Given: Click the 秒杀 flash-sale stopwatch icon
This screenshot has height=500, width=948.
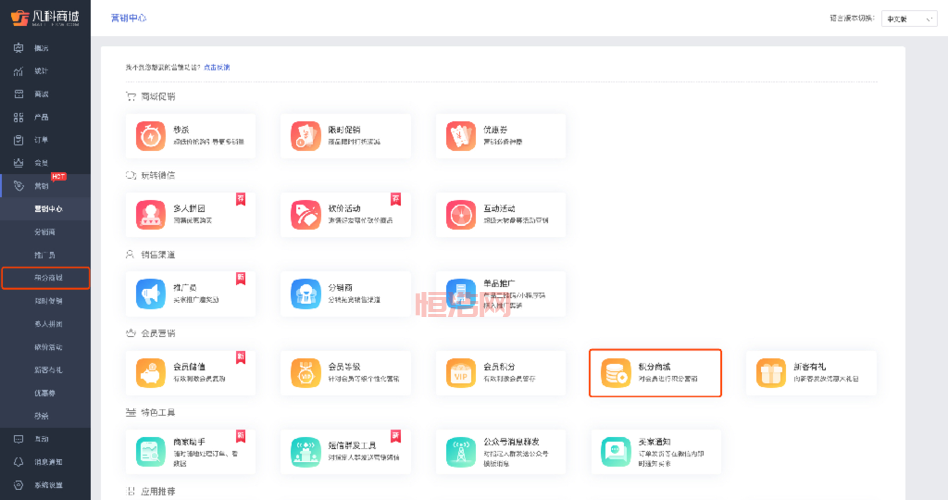Looking at the screenshot, I should click(152, 136).
